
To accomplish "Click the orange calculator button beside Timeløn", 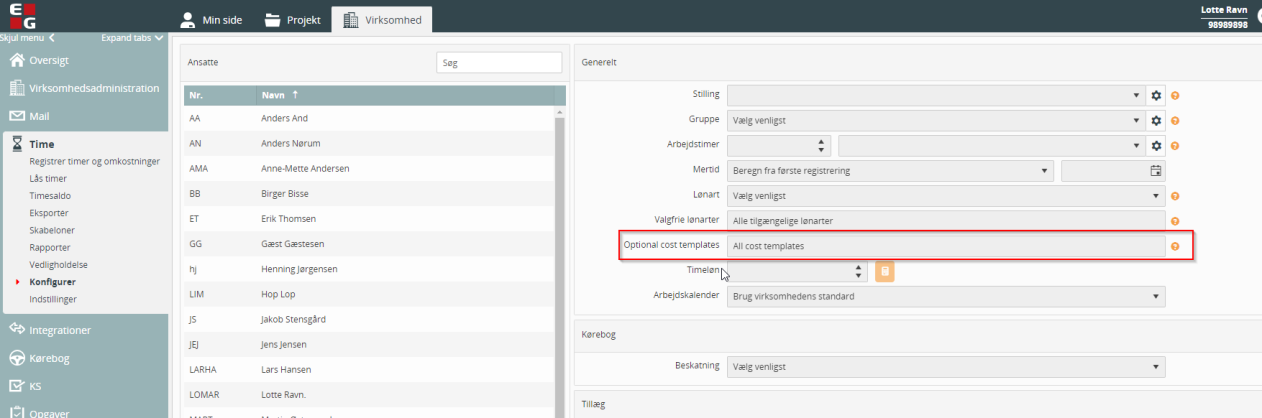I will pos(884,271).
